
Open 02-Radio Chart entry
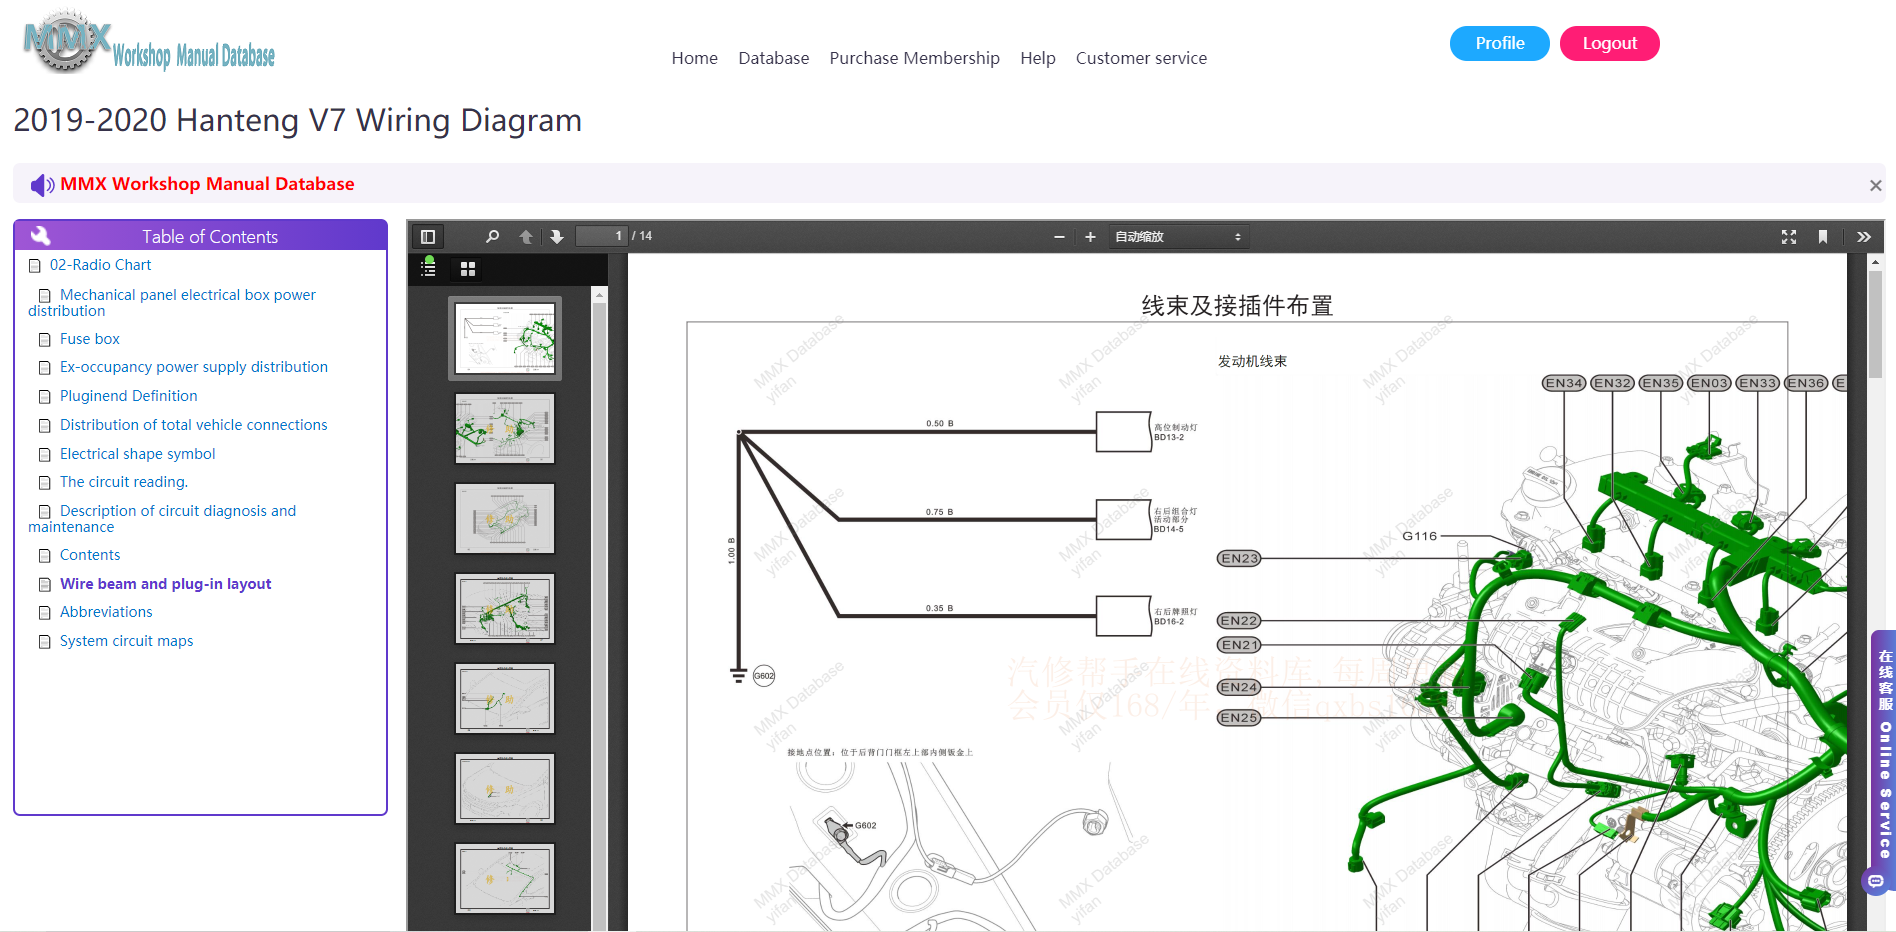(x=100, y=265)
